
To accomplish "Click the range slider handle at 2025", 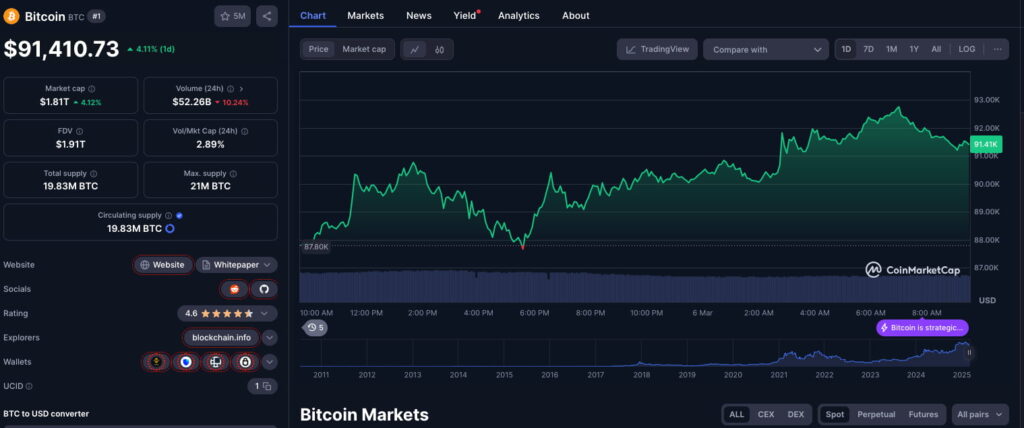I will (x=969, y=352).
